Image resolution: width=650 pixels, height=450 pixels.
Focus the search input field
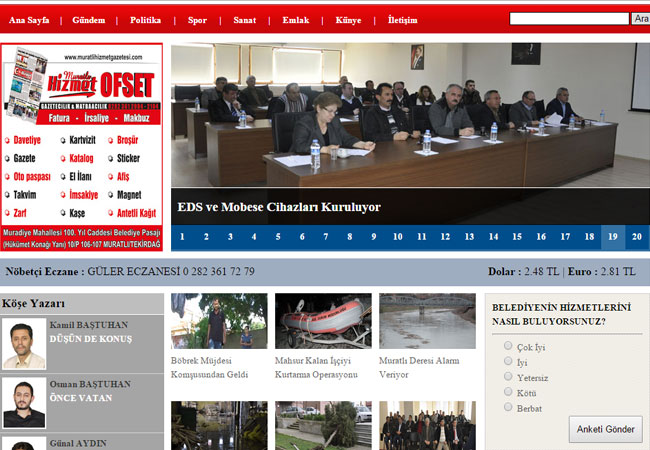coord(569,19)
